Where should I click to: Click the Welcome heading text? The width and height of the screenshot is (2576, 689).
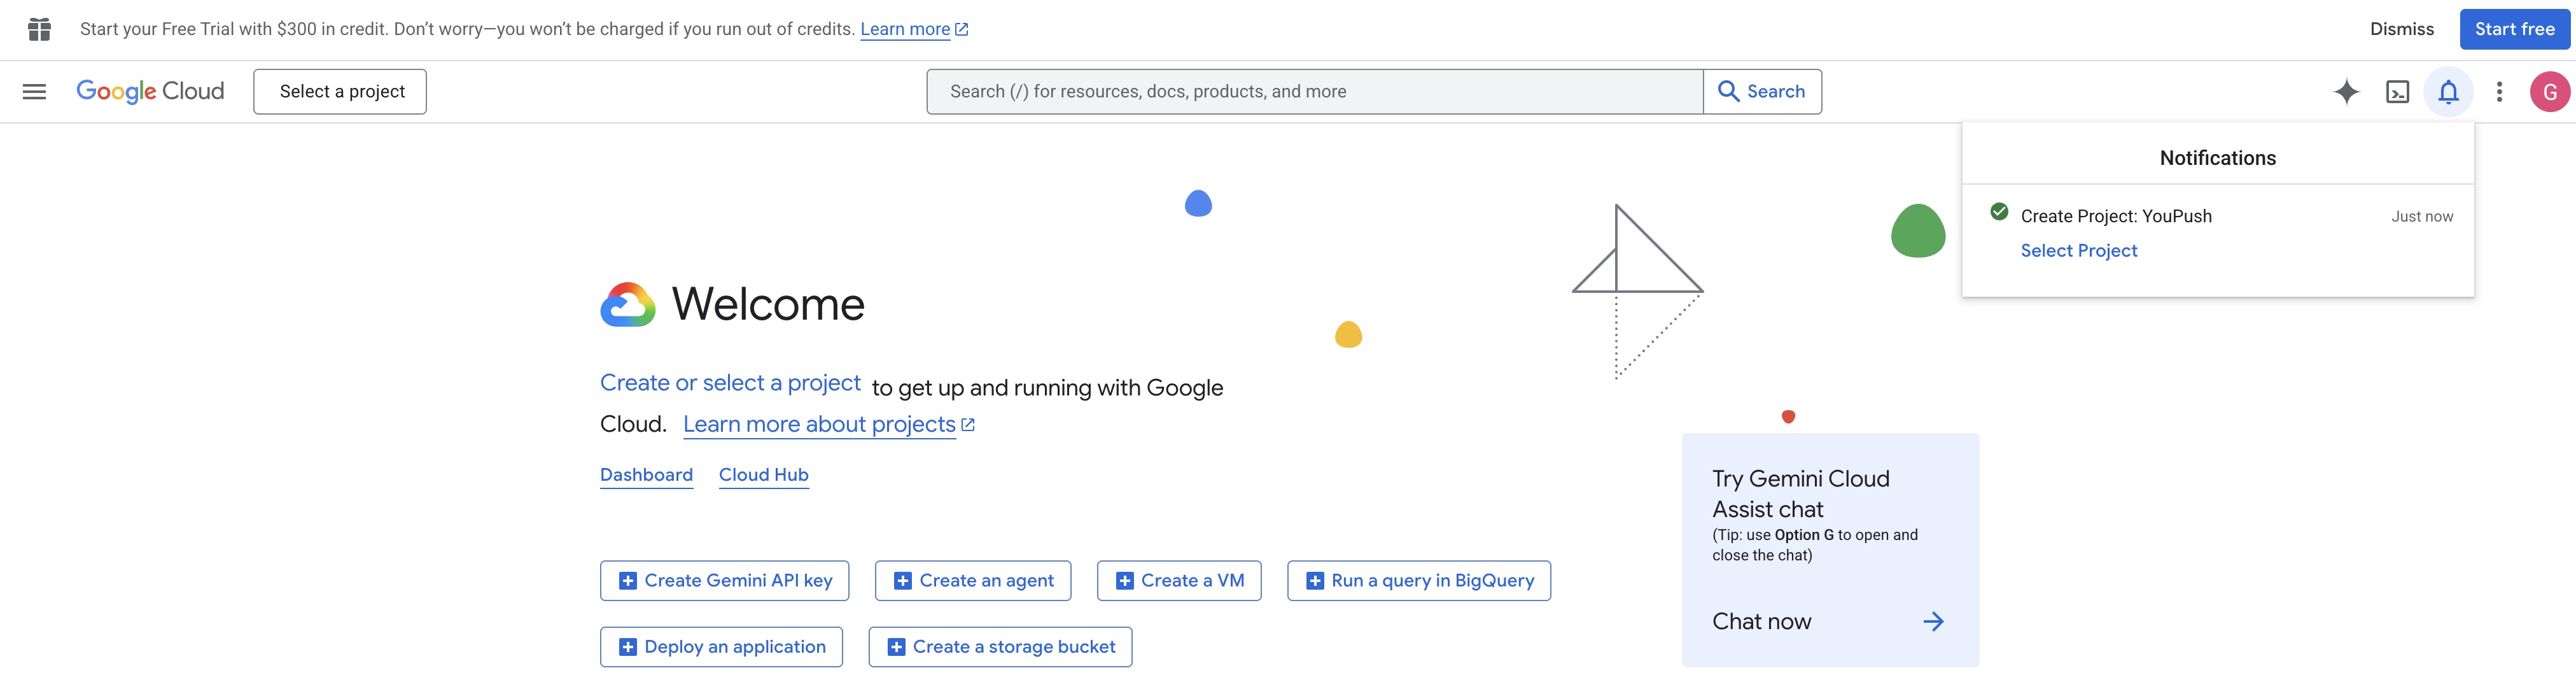(768, 304)
